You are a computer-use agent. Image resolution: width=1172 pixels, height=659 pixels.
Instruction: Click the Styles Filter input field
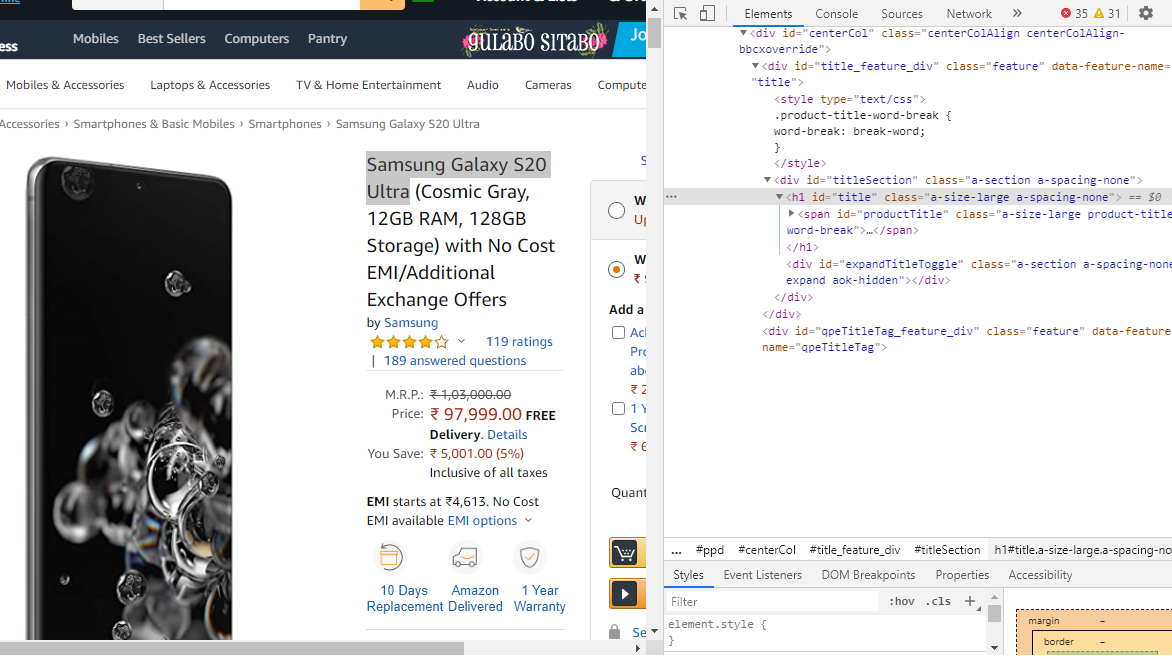pos(771,601)
